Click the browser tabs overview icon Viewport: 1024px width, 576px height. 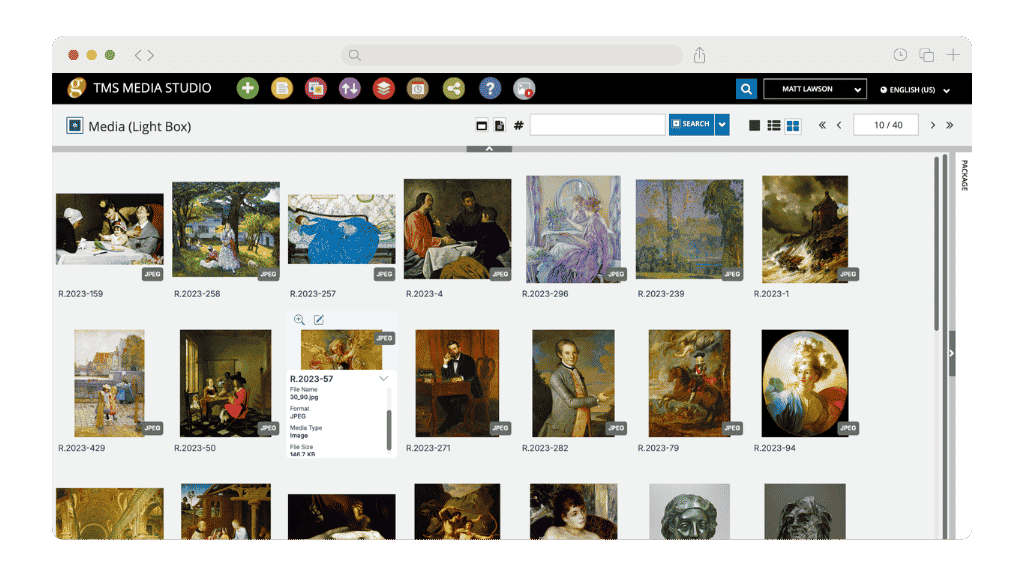tap(927, 55)
